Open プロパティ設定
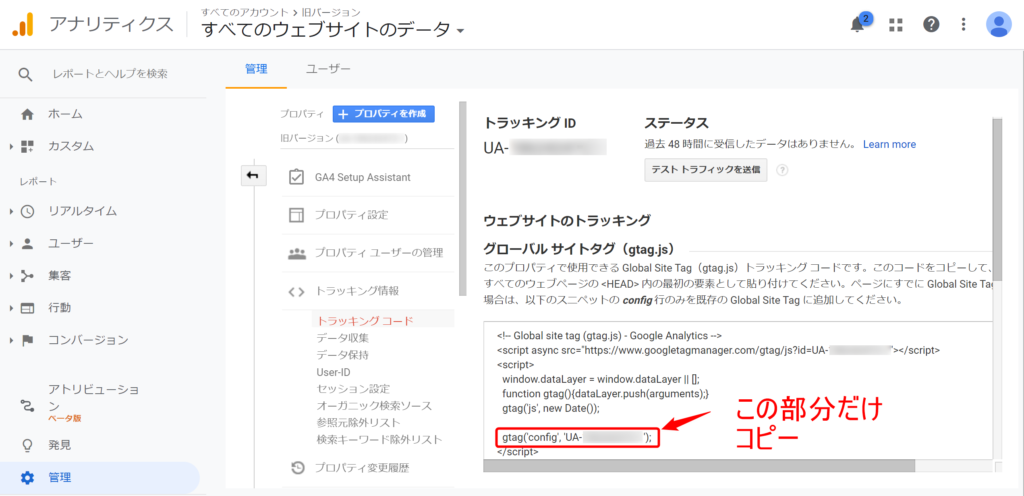Viewport: 1024px width, 496px height. point(352,215)
